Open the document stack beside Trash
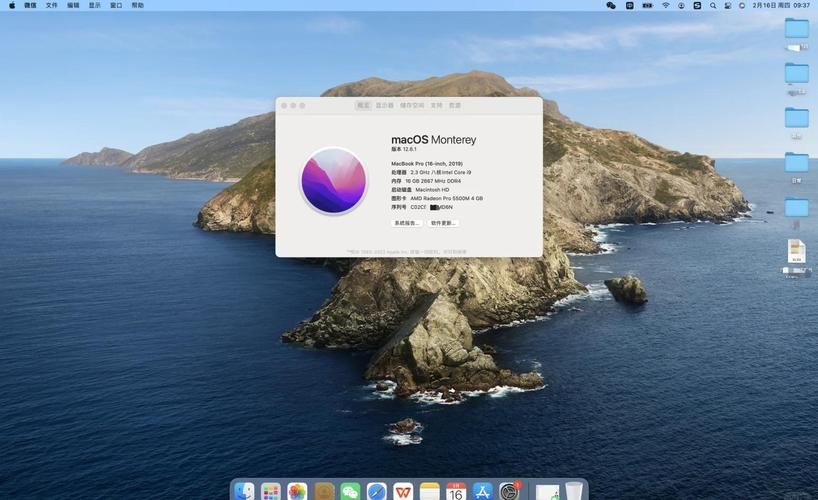This screenshot has height=500, width=818. (547, 492)
